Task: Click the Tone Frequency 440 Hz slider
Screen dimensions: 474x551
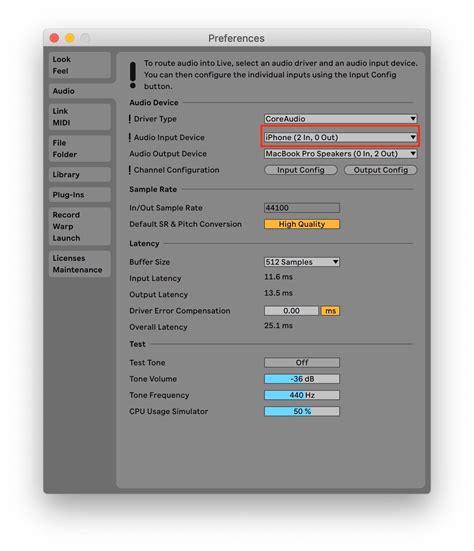Action: click(302, 395)
